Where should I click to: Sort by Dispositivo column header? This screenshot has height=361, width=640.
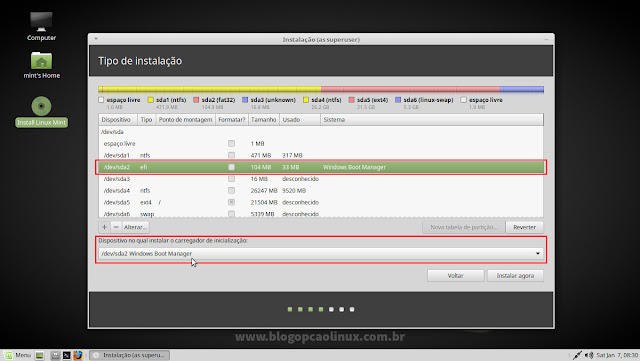118,120
